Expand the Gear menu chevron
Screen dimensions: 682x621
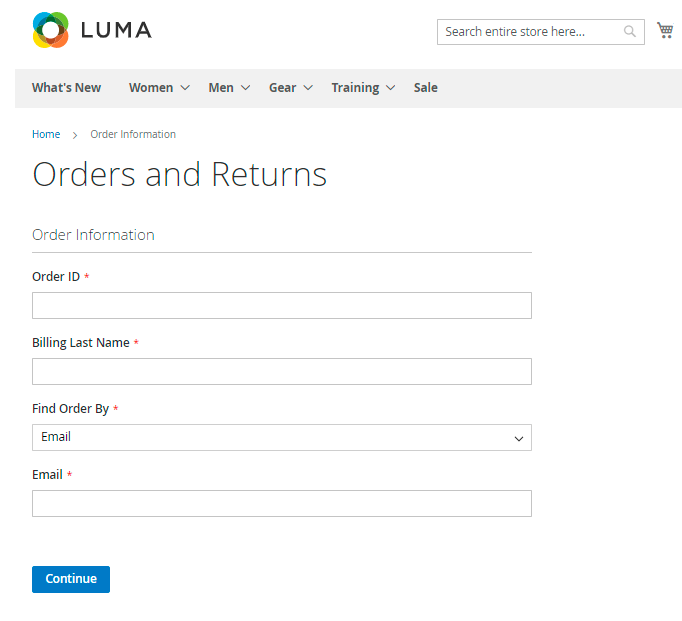(308, 88)
